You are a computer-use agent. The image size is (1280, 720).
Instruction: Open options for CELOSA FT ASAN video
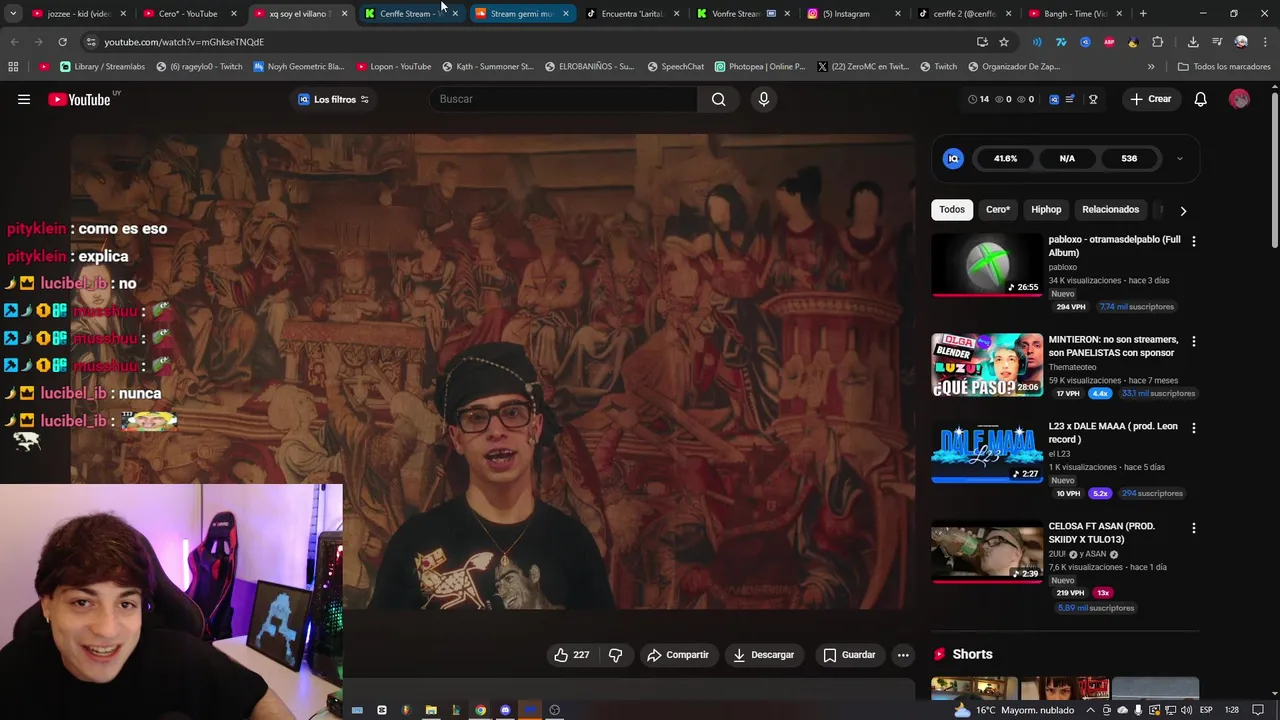1193,528
